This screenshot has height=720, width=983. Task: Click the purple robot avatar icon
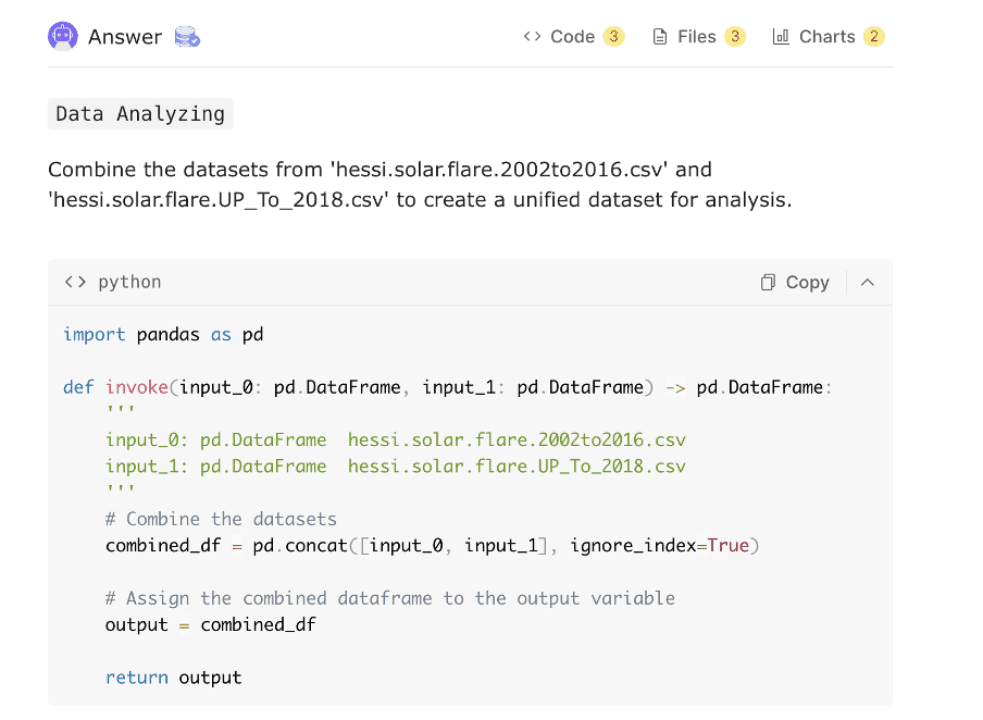point(63,36)
